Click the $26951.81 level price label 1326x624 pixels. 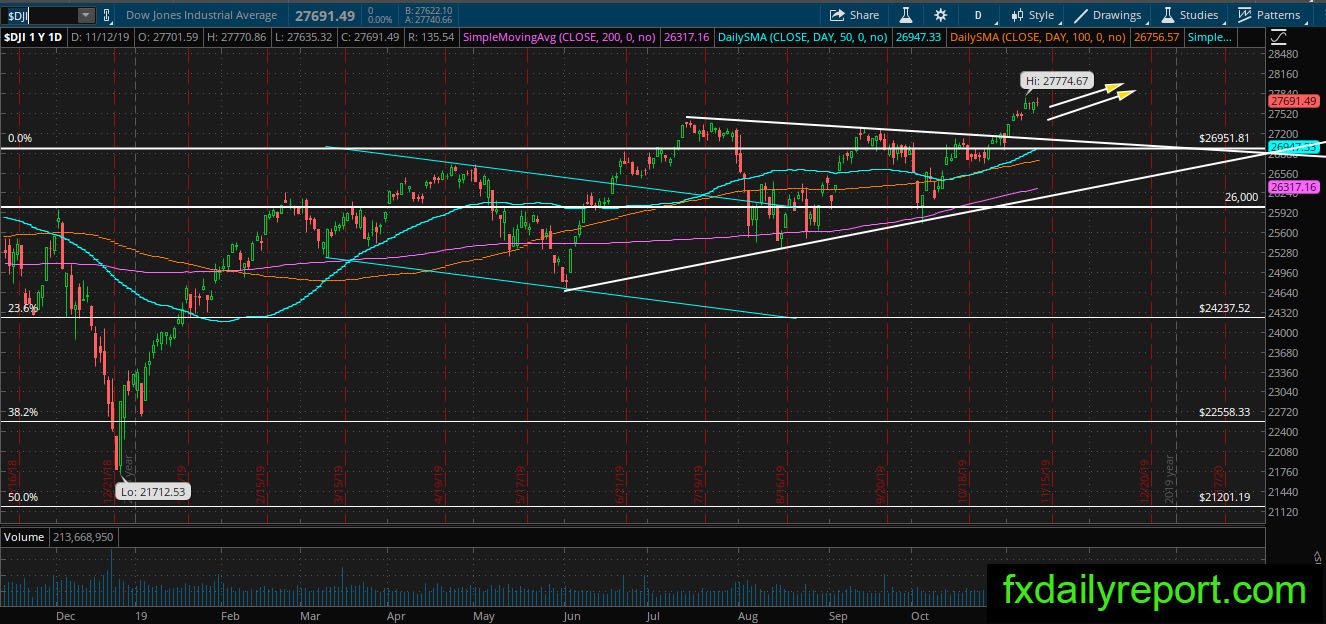1224,138
